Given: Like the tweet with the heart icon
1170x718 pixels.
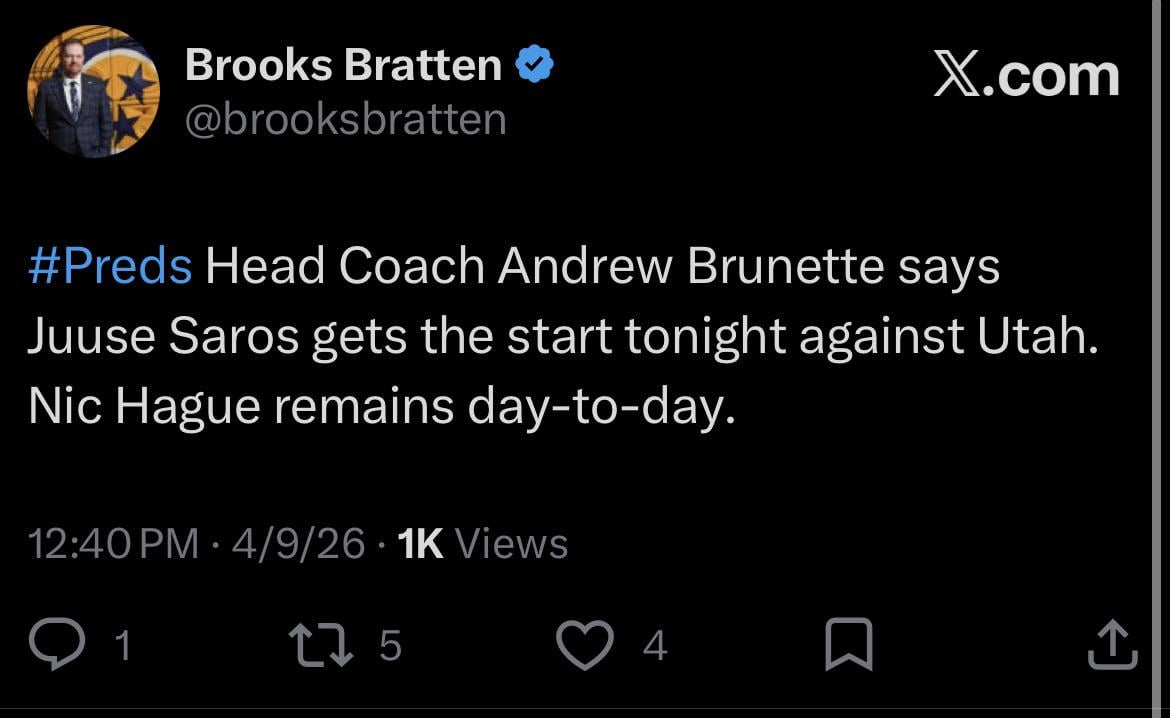Looking at the screenshot, I should (x=584, y=645).
